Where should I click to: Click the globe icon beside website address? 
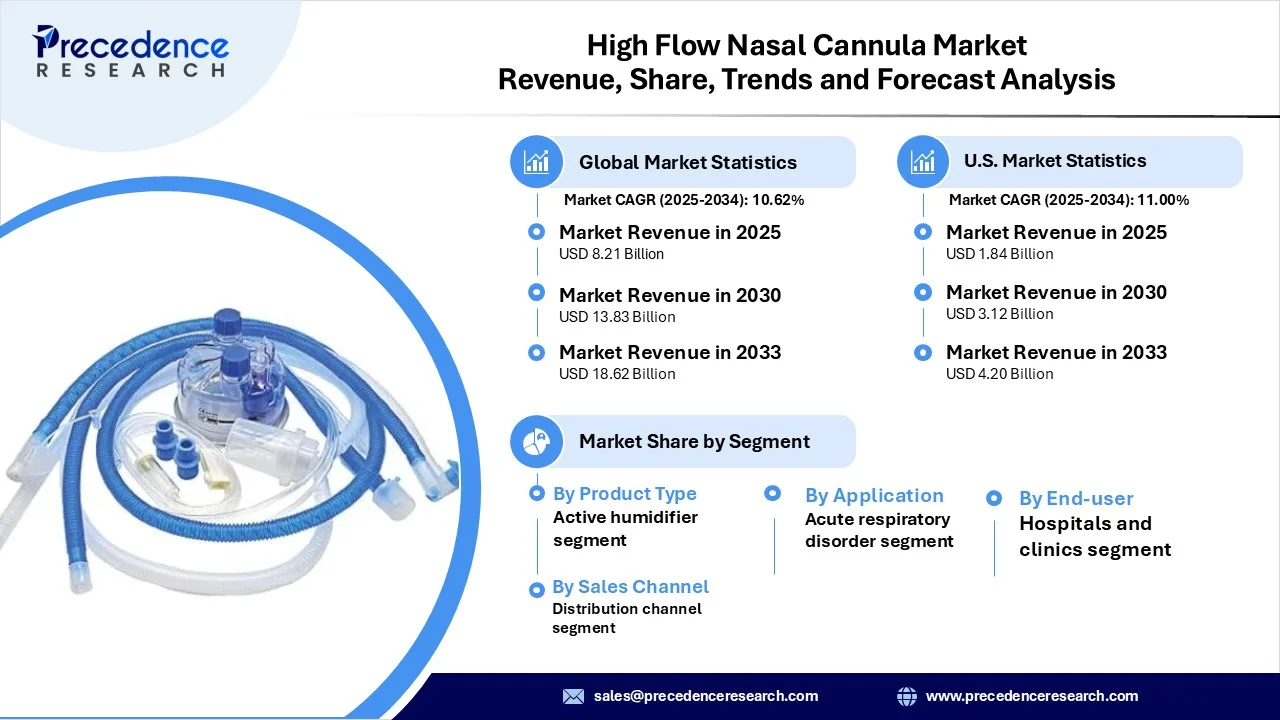click(x=907, y=696)
